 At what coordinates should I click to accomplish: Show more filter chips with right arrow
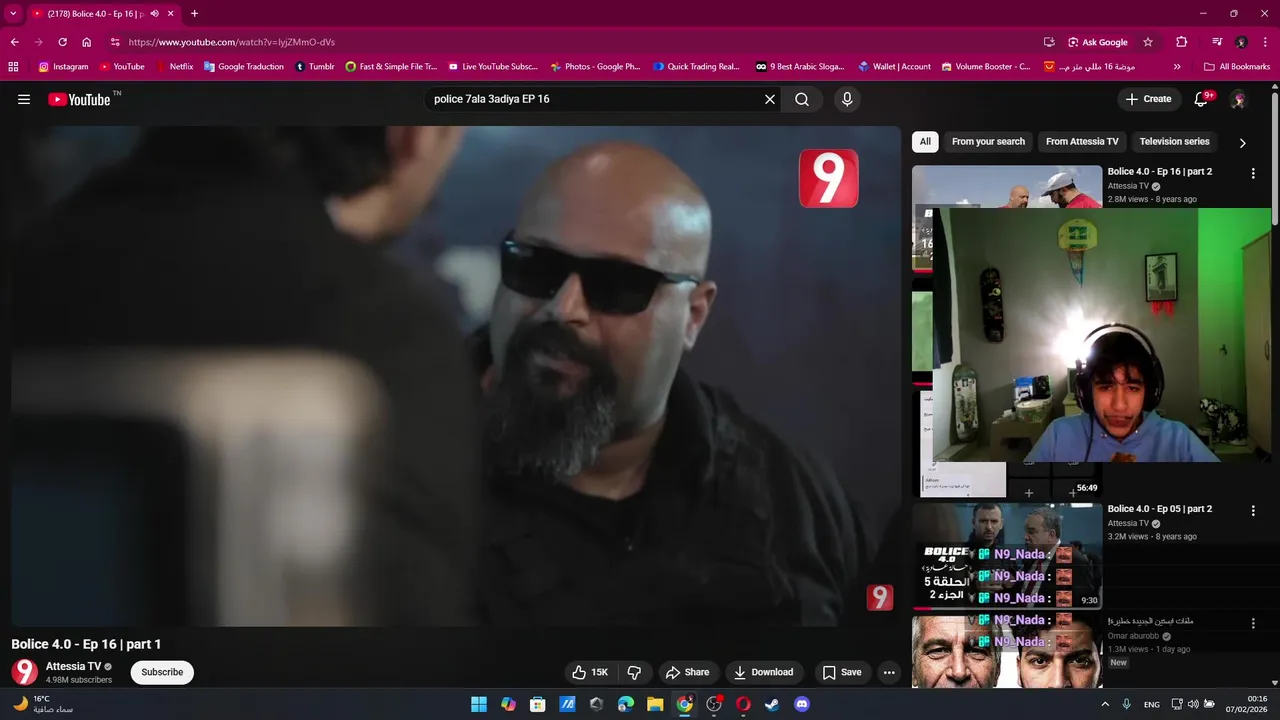[1242, 142]
